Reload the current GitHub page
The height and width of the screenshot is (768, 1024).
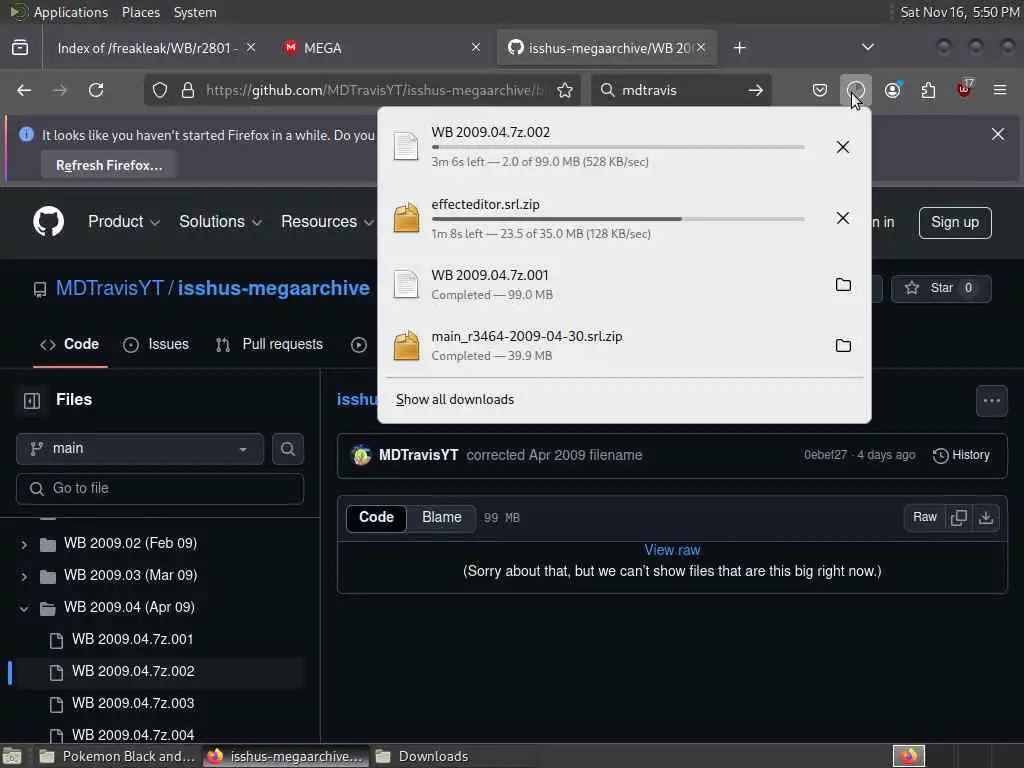(96, 90)
